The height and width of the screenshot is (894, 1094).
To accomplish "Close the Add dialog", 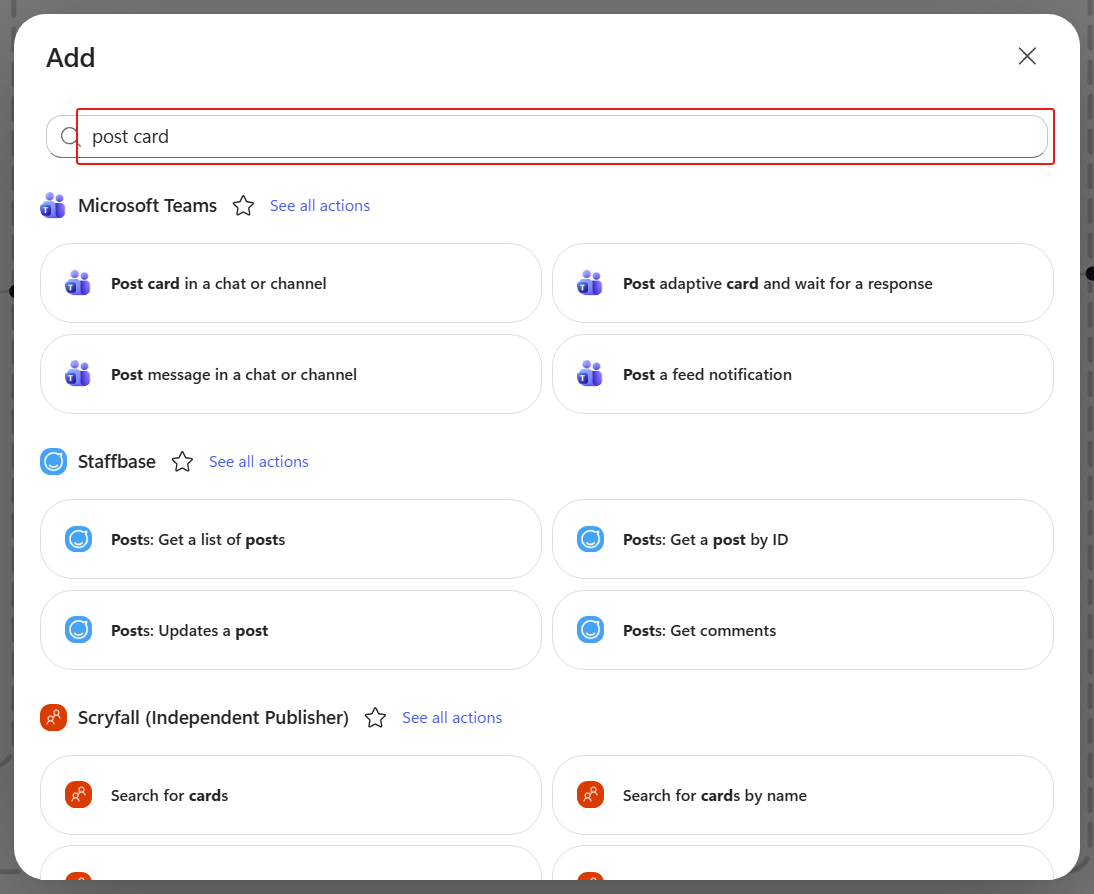I will click(x=1027, y=57).
